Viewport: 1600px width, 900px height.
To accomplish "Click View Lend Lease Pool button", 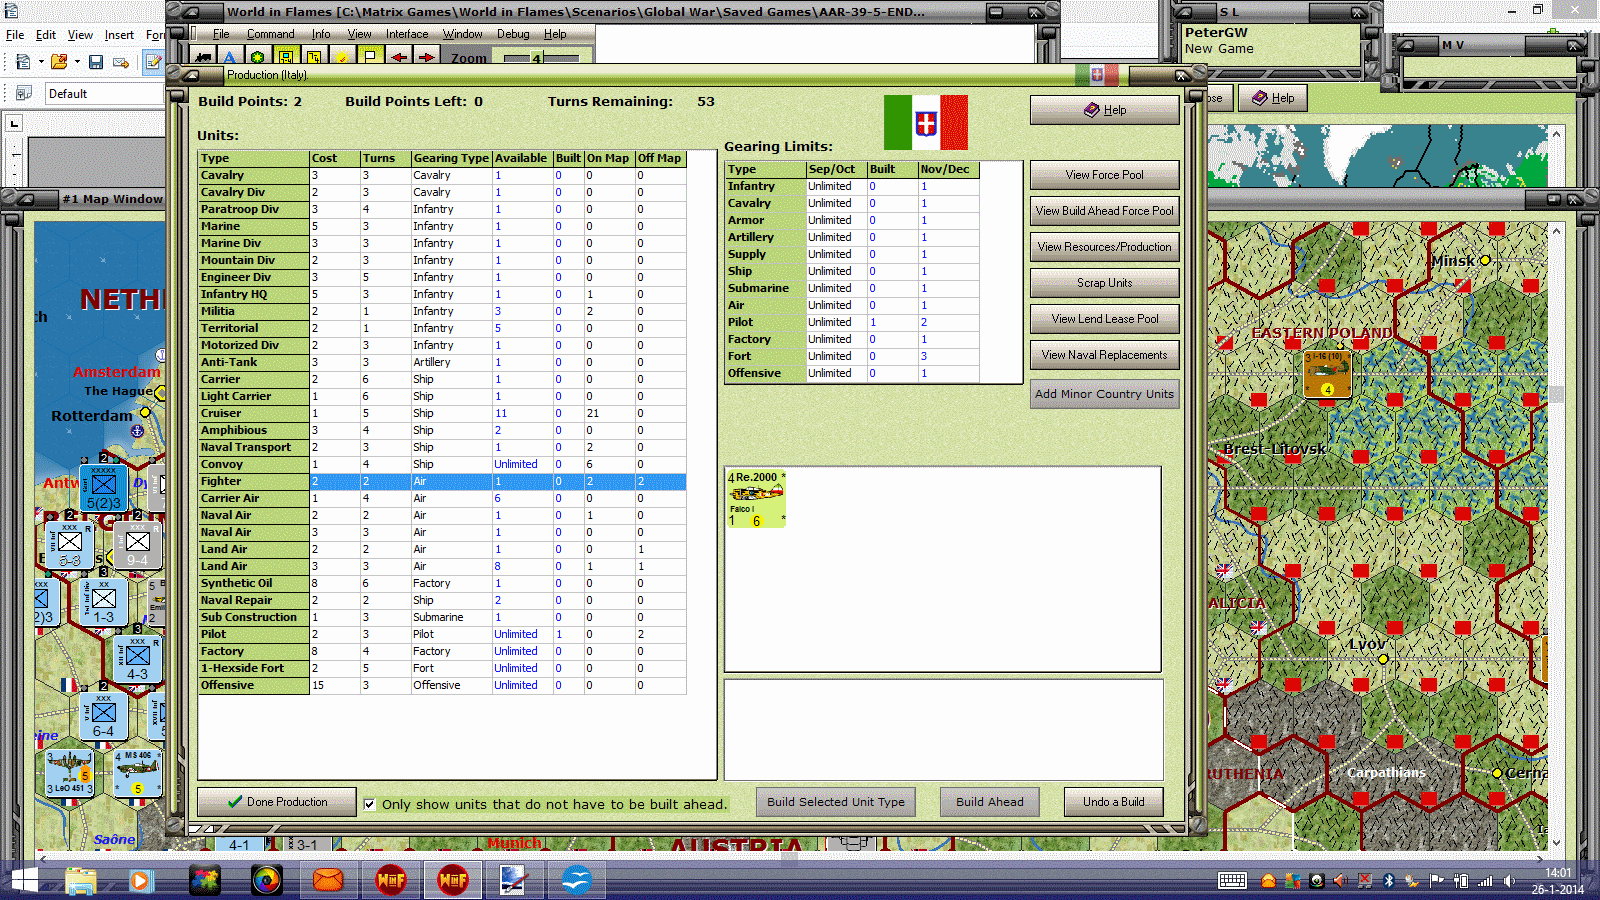I will [1105, 319].
